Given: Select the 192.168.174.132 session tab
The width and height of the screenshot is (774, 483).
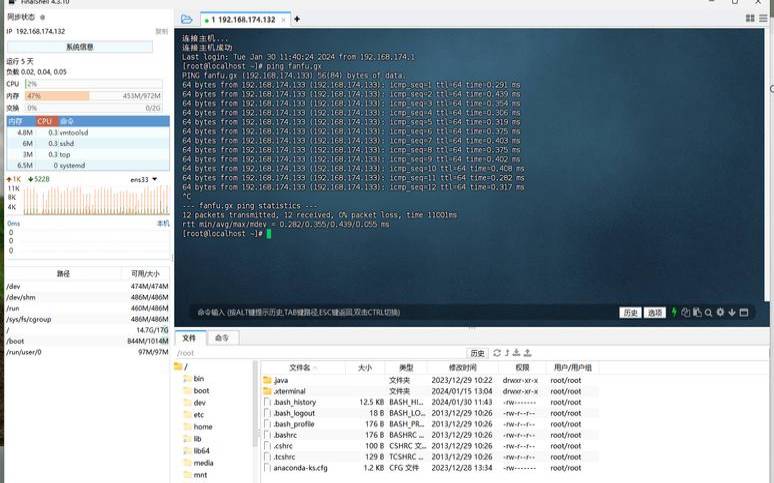Looking at the screenshot, I should click(x=244, y=19).
